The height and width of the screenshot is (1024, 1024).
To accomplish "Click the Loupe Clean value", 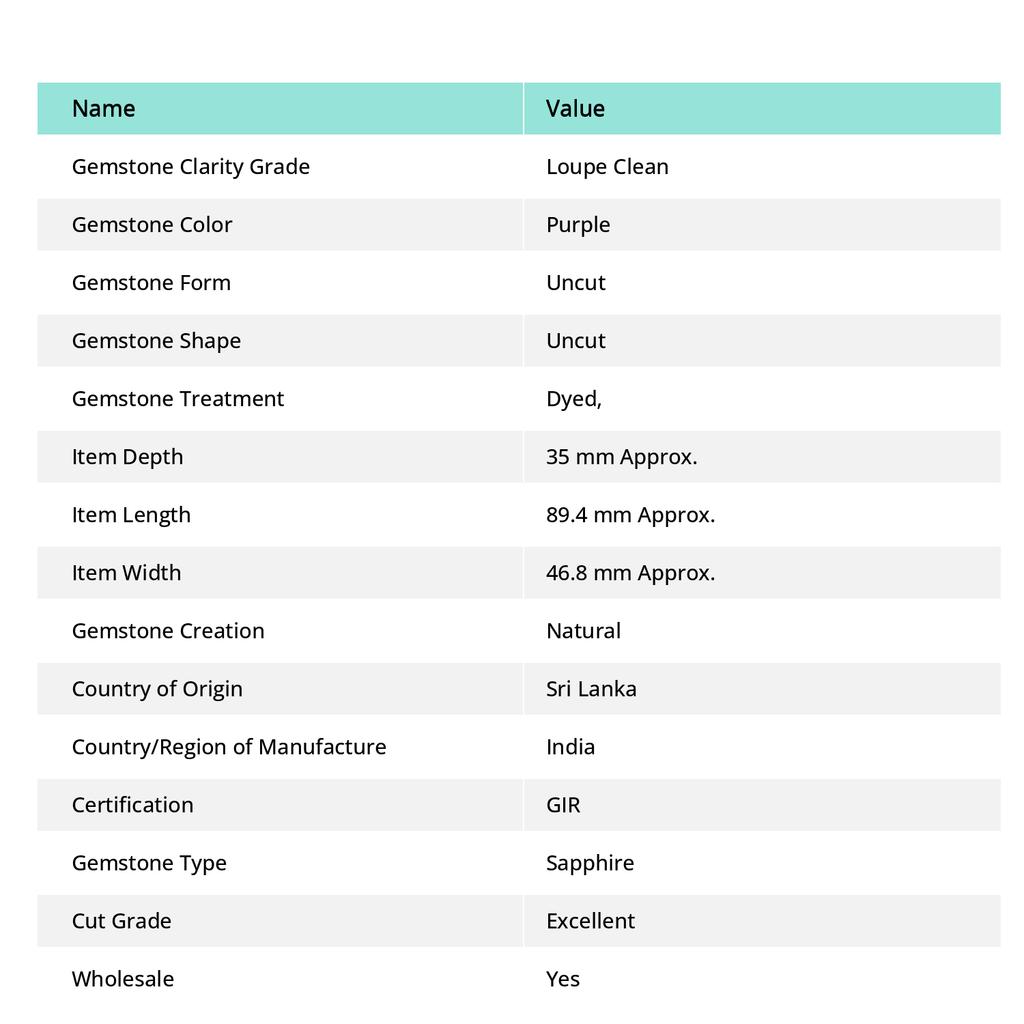I will click(x=607, y=167).
